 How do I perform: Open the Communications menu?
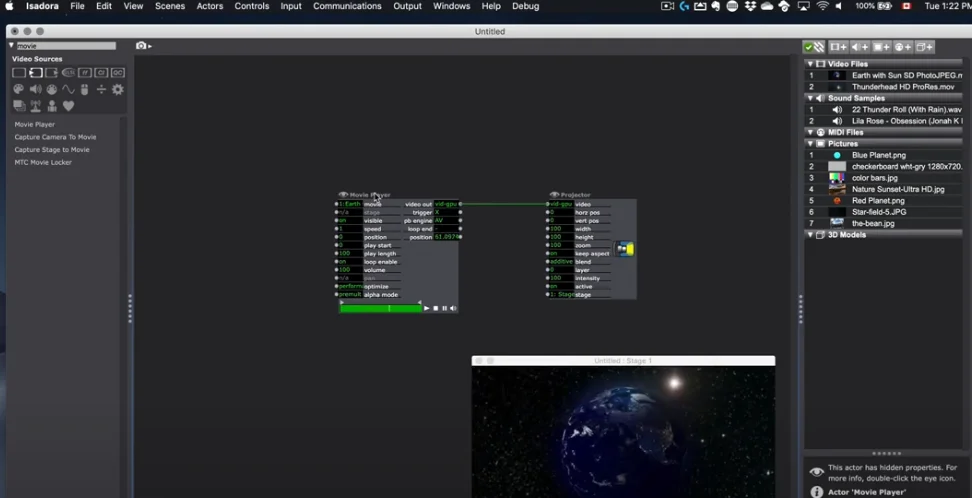(347, 6)
